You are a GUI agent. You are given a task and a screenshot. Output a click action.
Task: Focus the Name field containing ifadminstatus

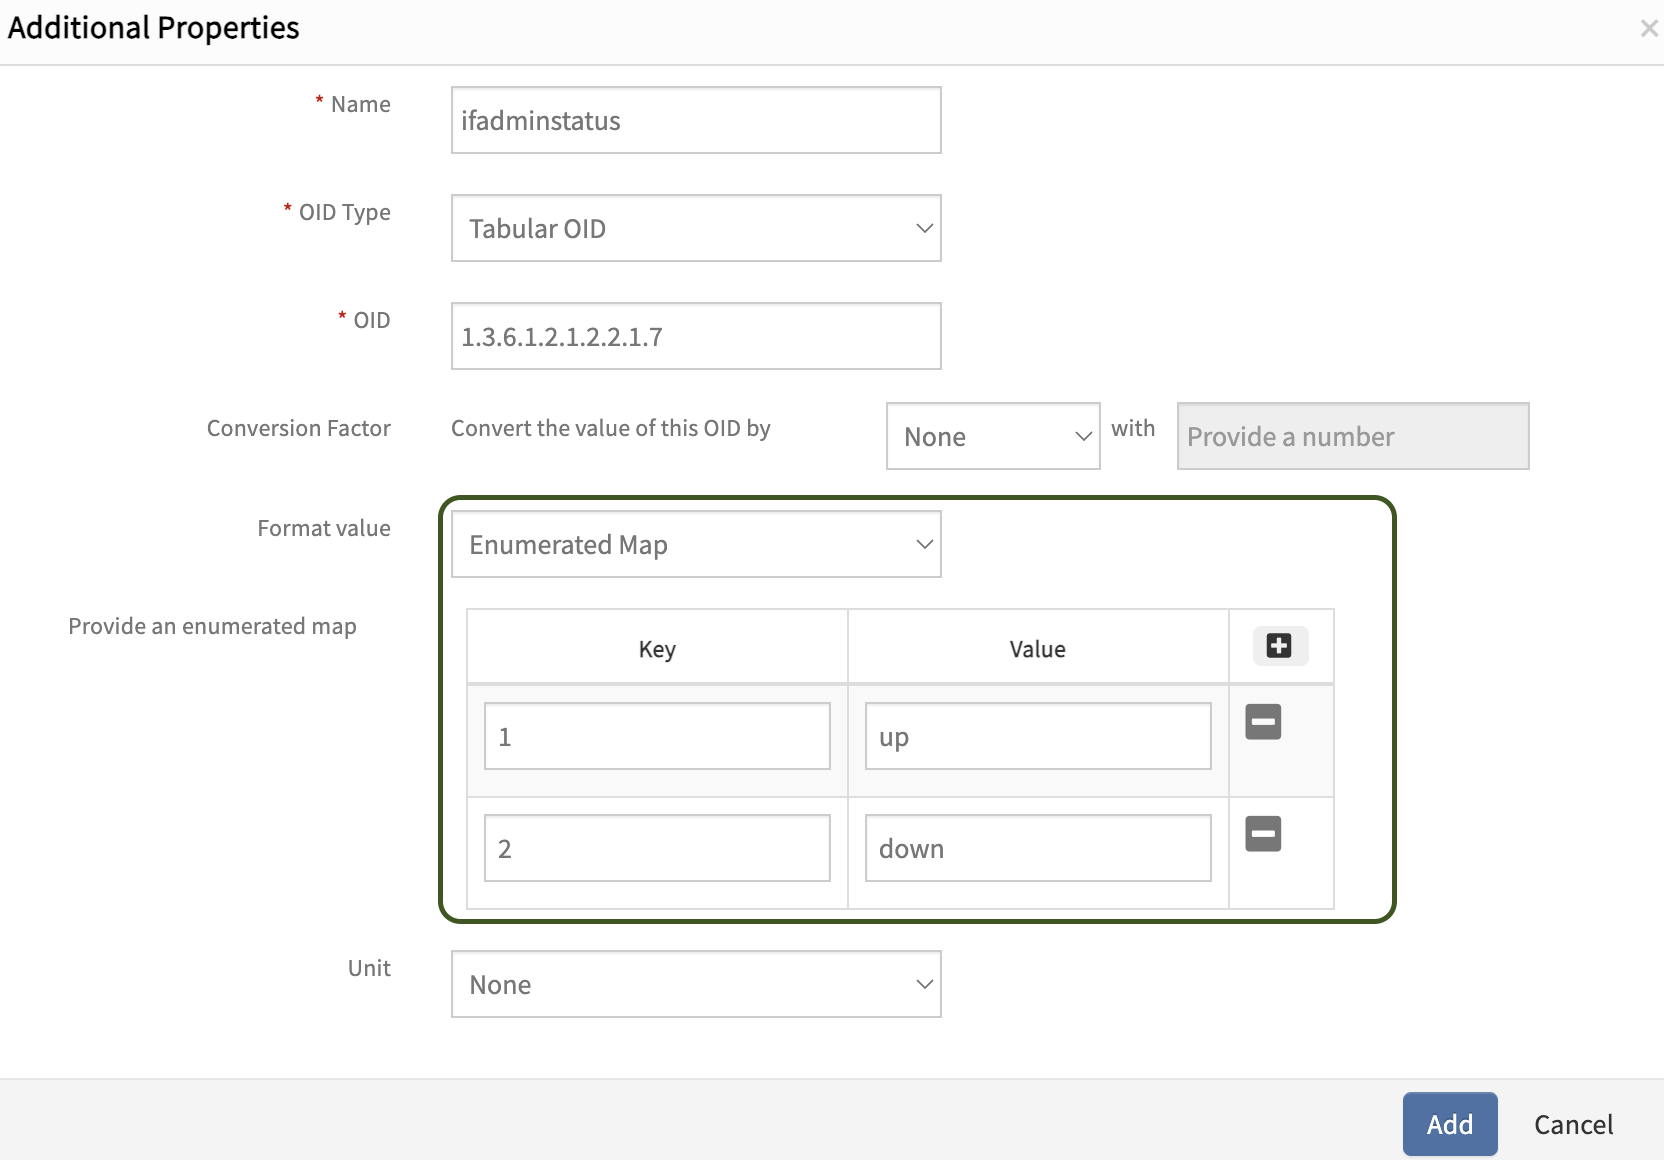point(696,121)
